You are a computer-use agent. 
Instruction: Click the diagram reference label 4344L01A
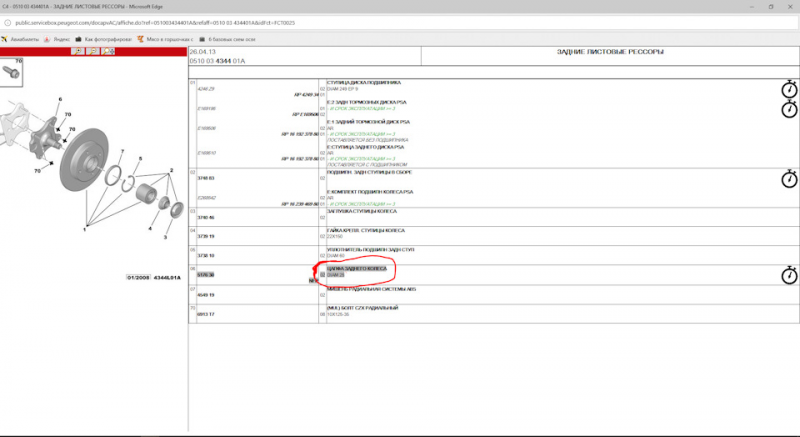tap(165, 276)
